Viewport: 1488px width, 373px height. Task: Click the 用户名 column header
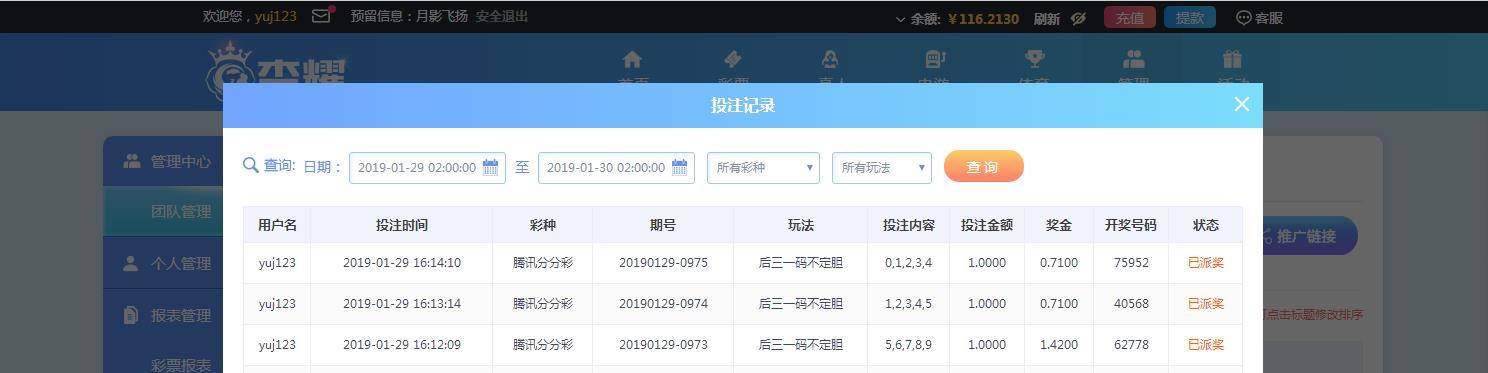coord(277,225)
